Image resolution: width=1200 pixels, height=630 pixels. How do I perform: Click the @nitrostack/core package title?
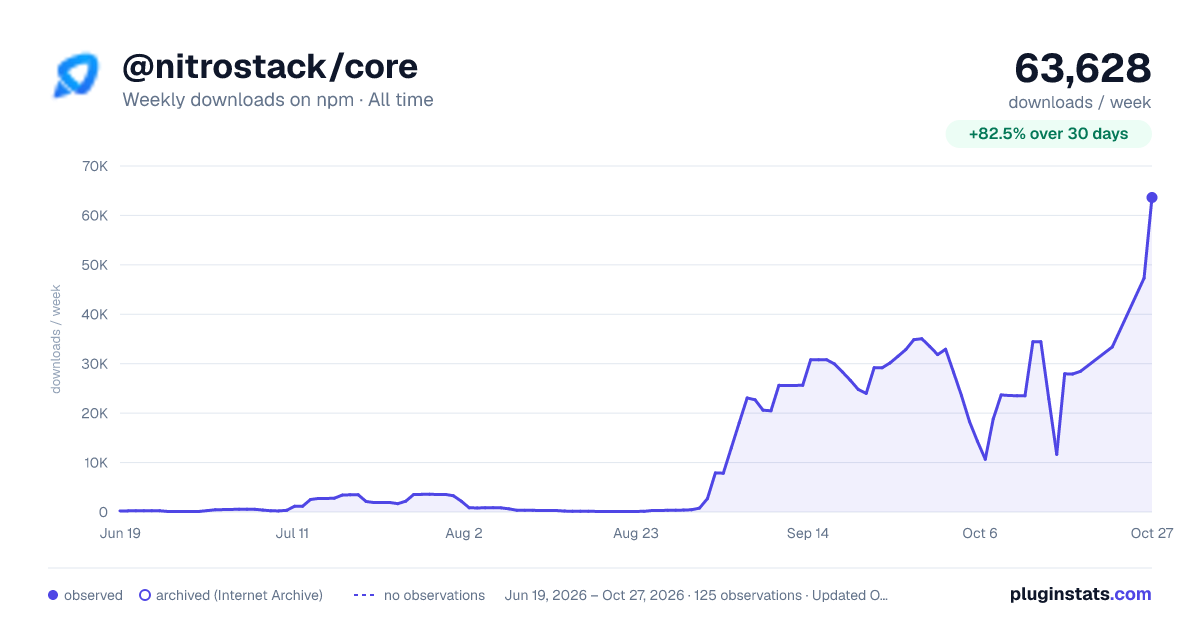pyautogui.click(x=270, y=67)
